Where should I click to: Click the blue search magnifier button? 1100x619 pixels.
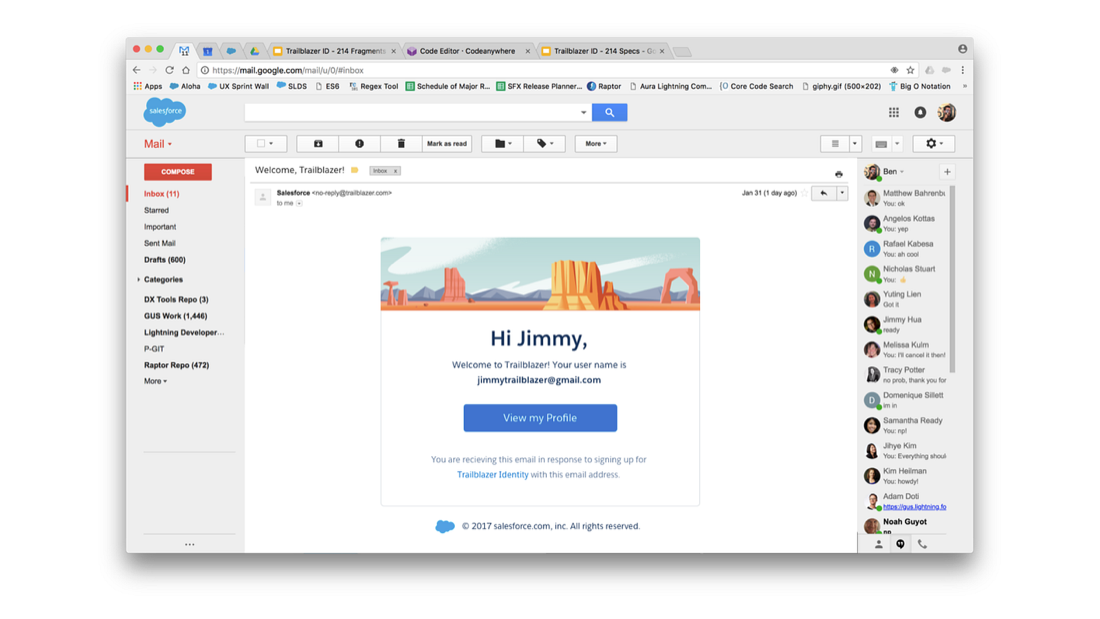(x=609, y=113)
